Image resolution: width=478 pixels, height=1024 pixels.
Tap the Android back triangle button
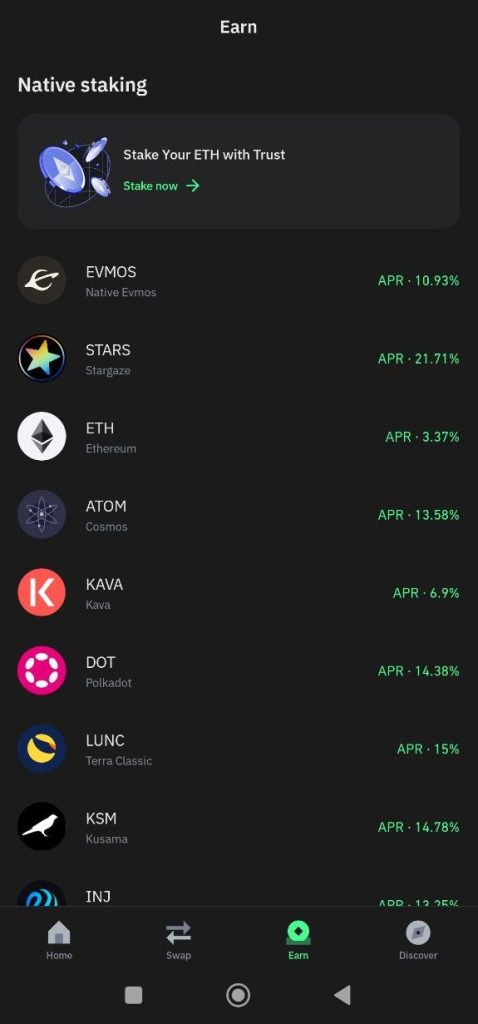click(342, 995)
